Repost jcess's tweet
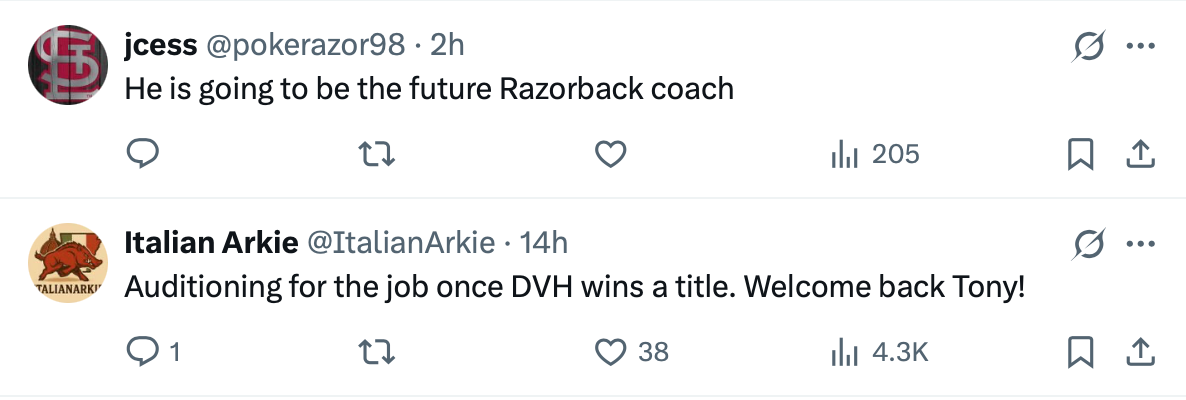 point(377,154)
